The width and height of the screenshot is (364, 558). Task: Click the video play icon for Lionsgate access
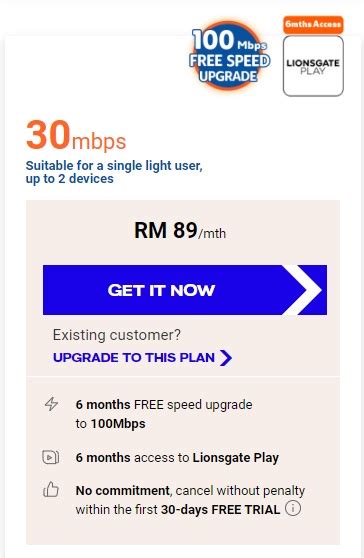(x=51, y=457)
